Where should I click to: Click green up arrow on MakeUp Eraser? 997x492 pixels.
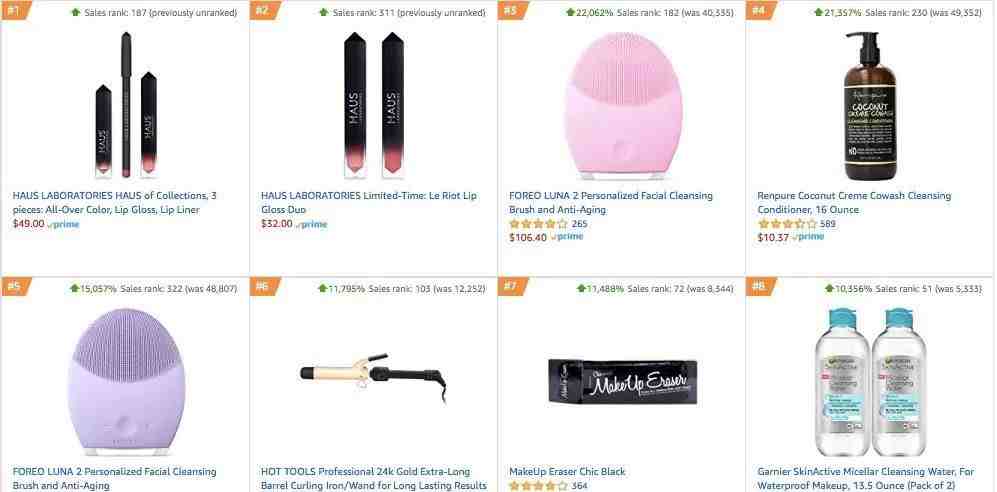point(581,289)
